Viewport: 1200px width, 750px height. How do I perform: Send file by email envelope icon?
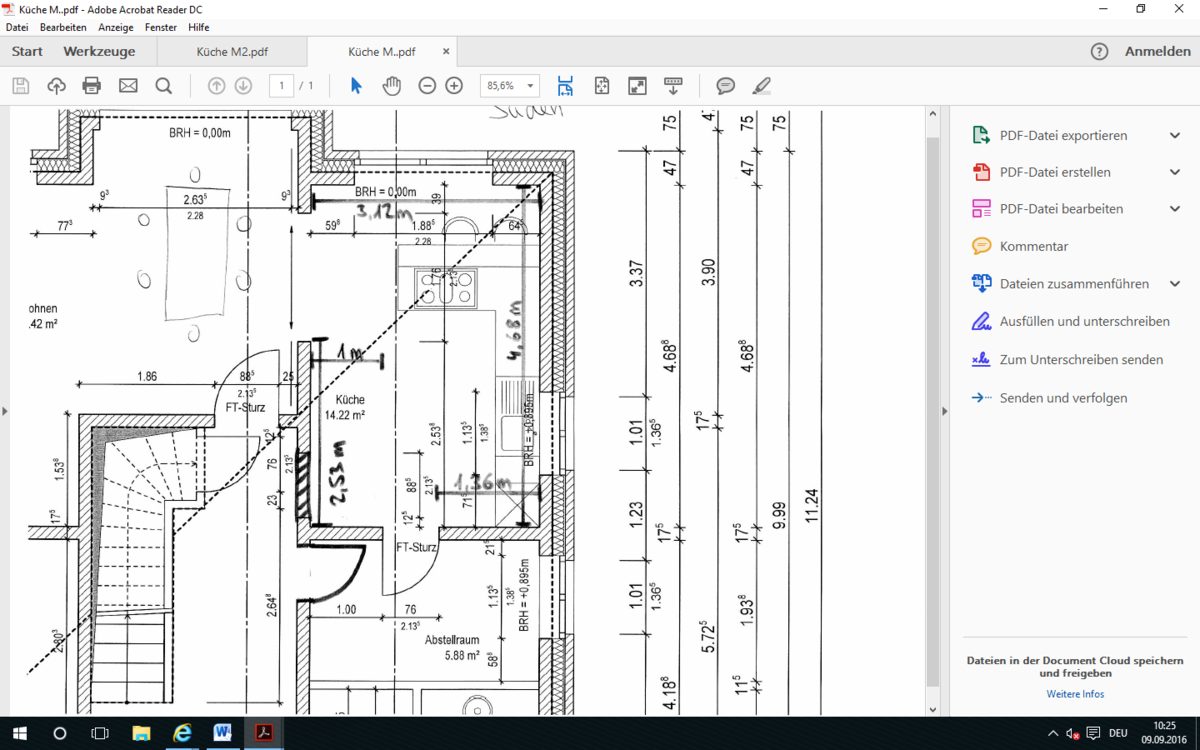point(128,86)
